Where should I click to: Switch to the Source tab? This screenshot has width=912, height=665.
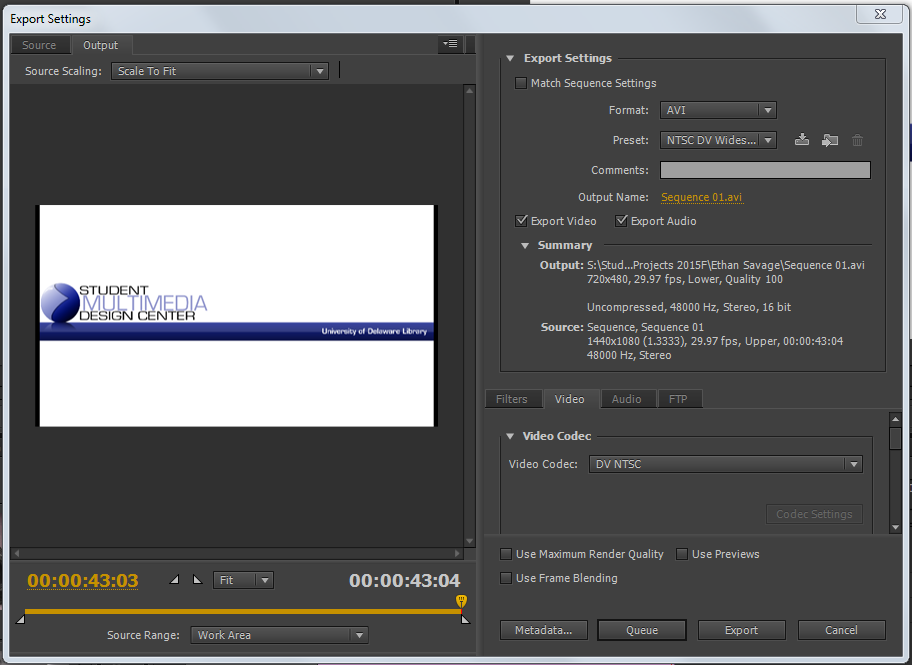(40, 45)
